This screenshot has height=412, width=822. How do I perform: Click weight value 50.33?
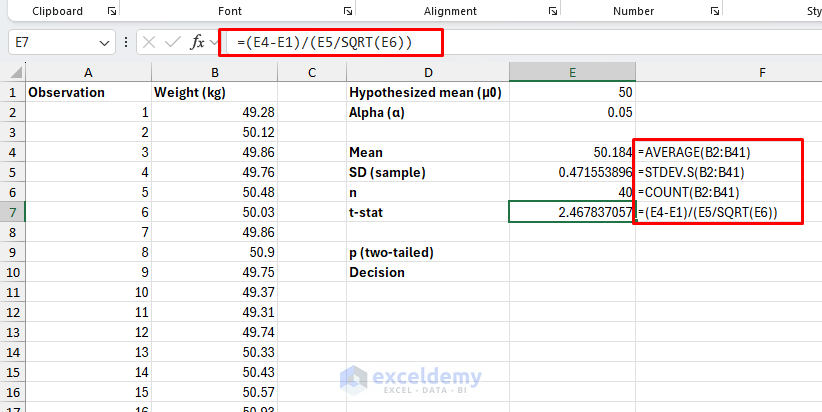click(x=214, y=352)
